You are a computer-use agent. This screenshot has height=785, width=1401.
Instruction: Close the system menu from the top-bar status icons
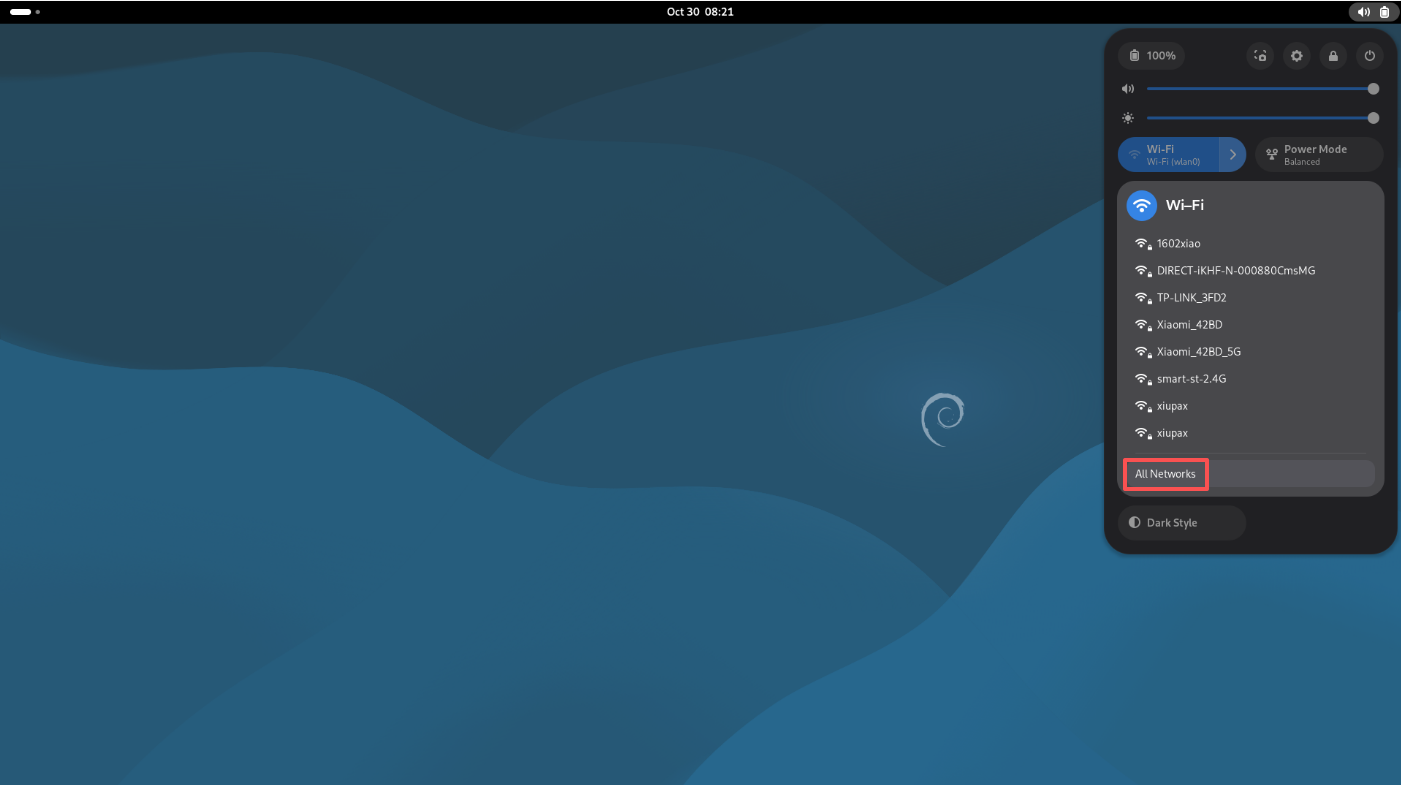[x=1373, y=12]
